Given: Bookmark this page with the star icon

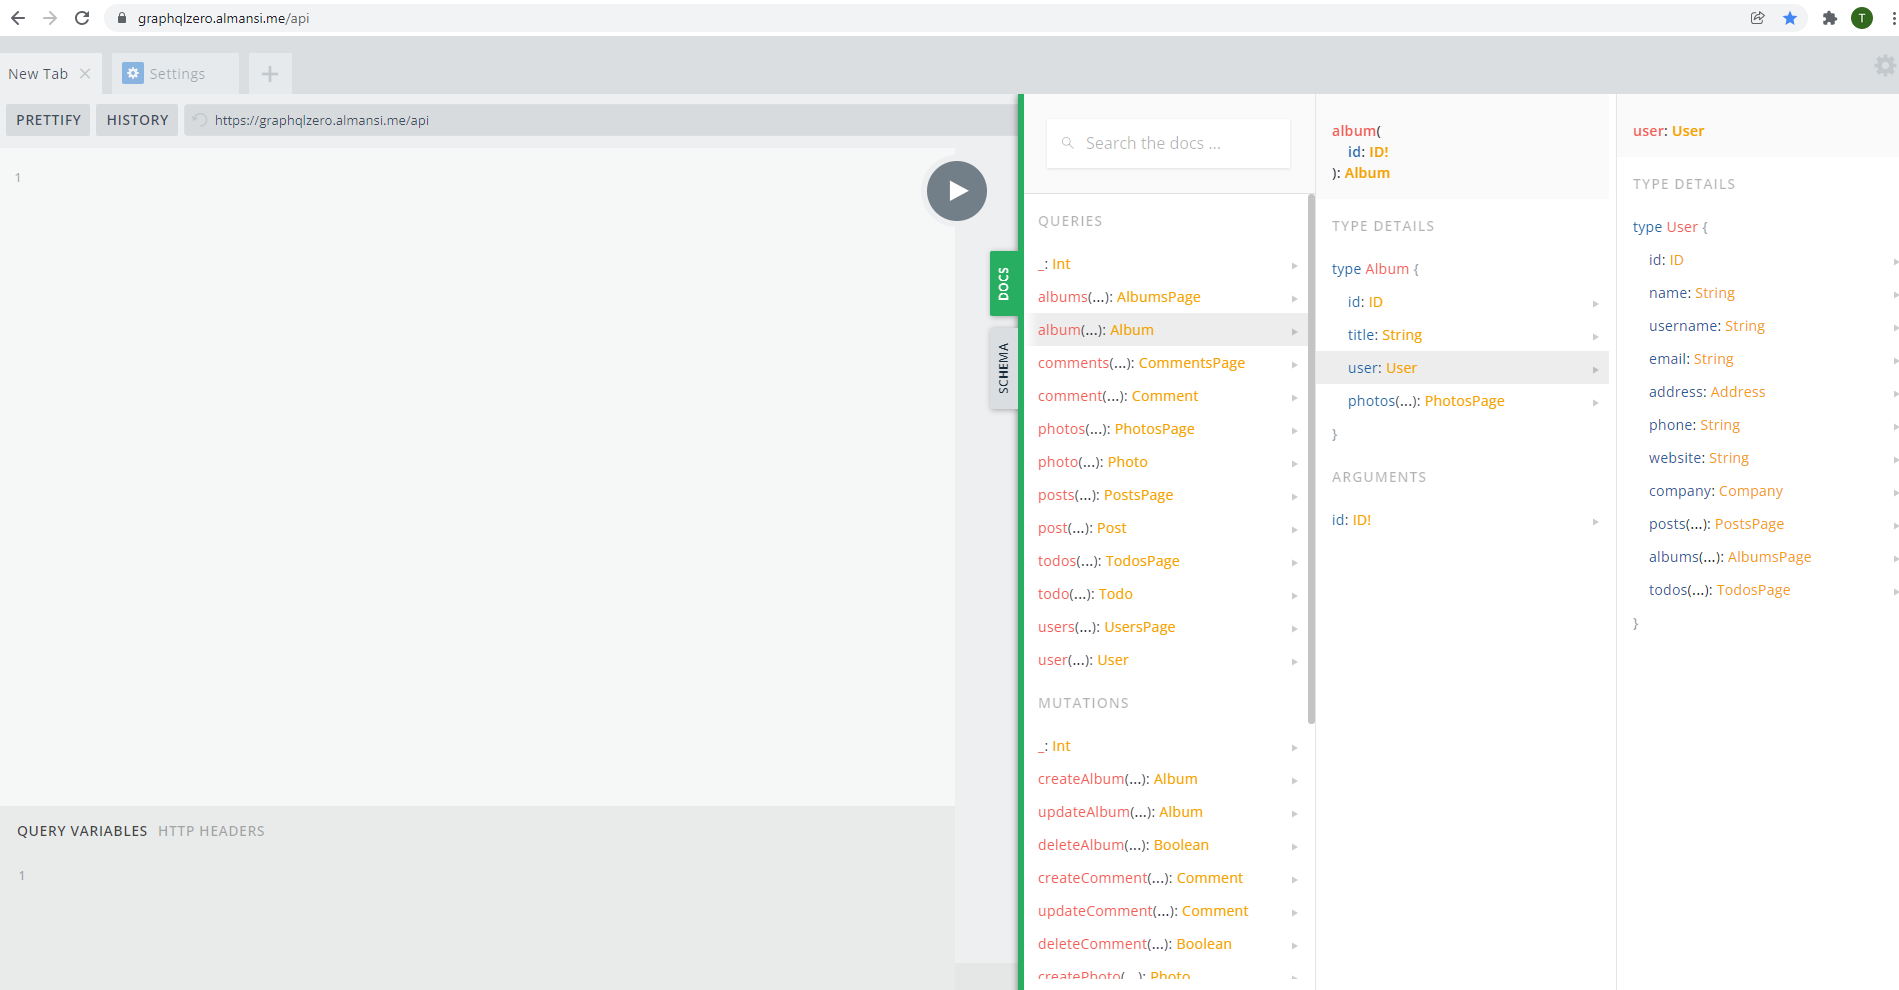Looking at the screenshot, I should pyautogui.click(x=1790, y=18).
